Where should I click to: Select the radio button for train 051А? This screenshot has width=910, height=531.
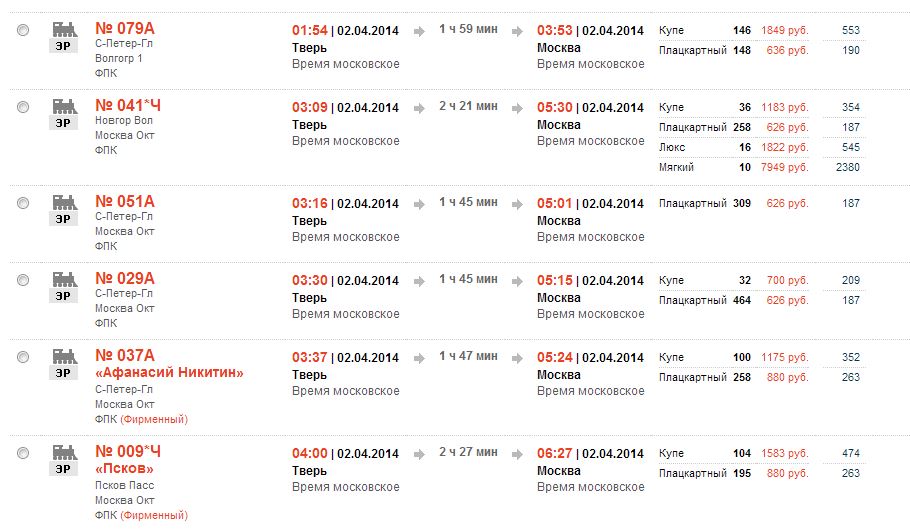pyautogui.click(x=23, y=203)
